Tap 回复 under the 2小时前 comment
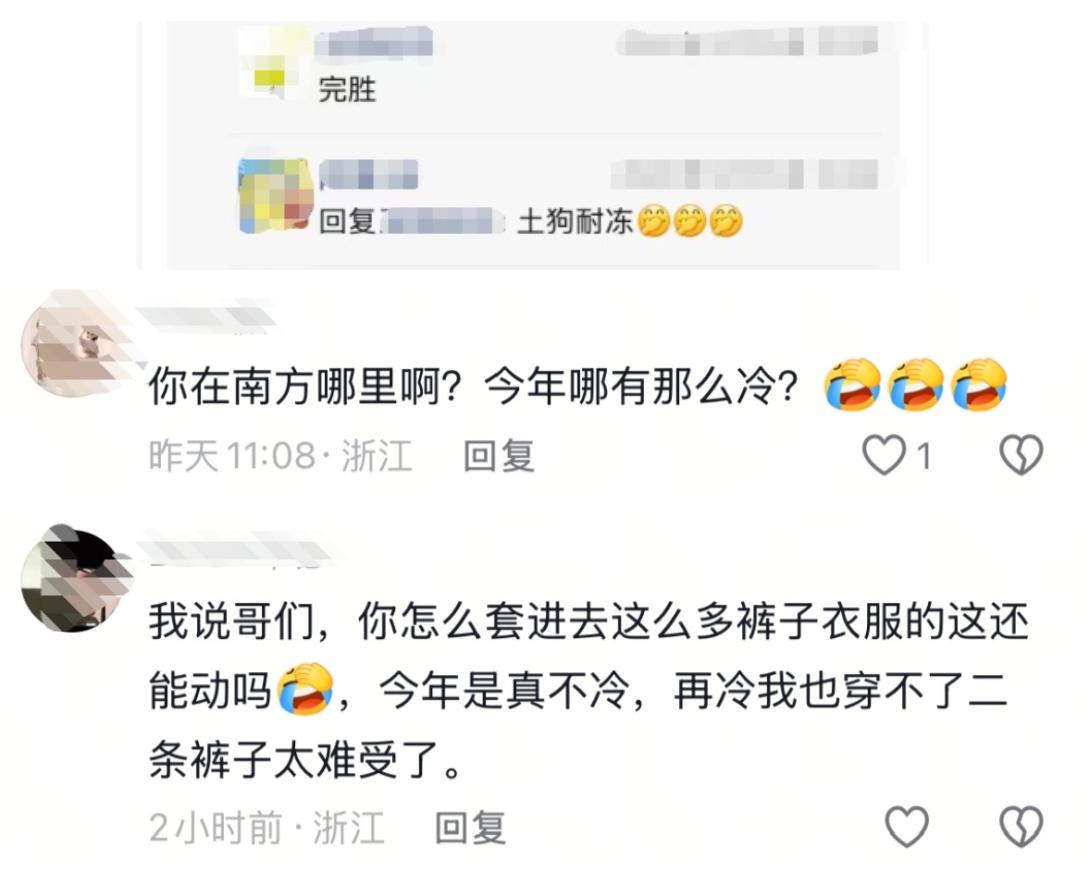Screen dimensions: 1090x882 [x=470, y=827]
